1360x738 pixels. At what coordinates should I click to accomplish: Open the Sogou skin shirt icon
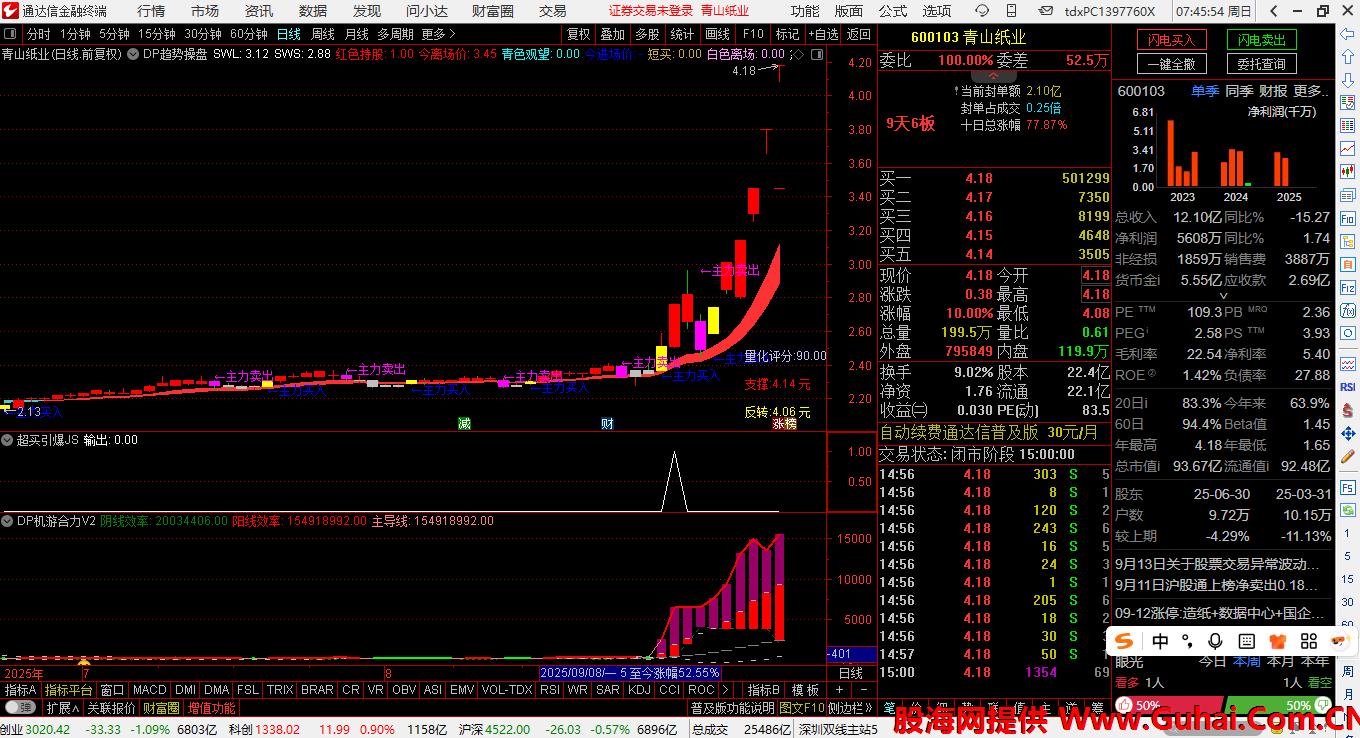coord(1277,641)
